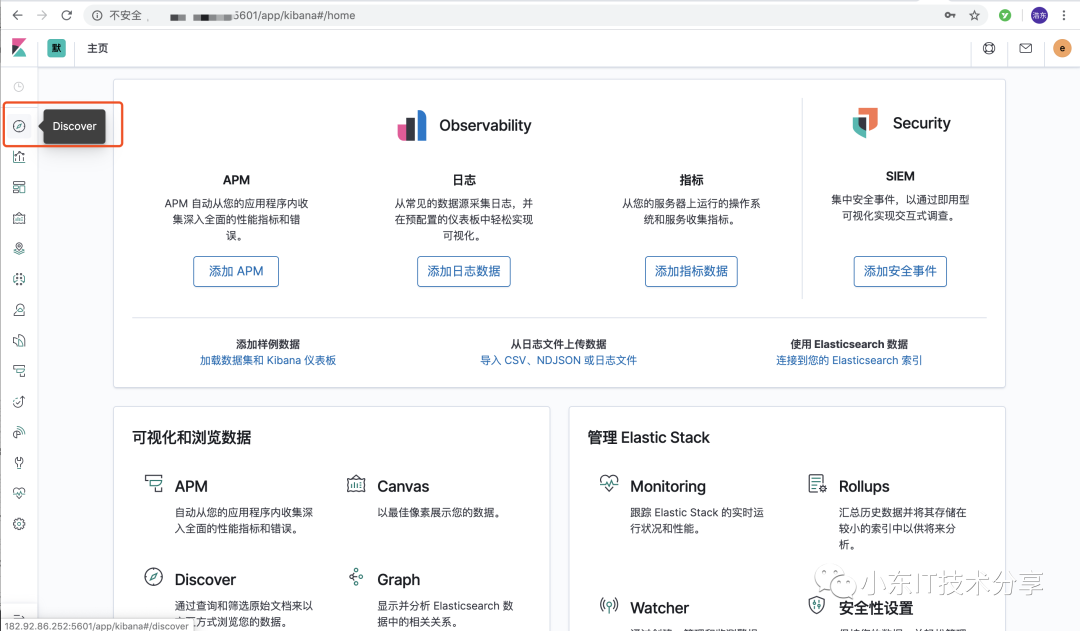Image resolution: width=1080 pixels, height=631 pixels.
Task: Click the 添加指标数据 button
Action: 691,271
